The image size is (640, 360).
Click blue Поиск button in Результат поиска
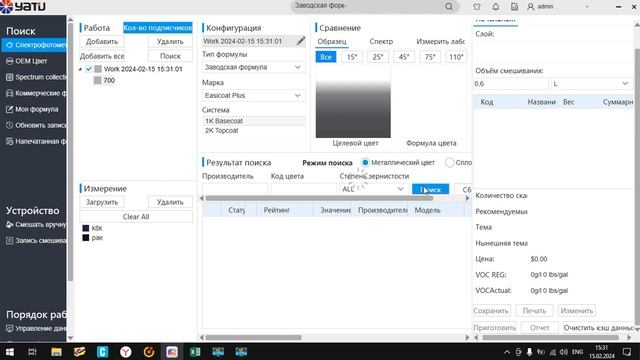(431, 189)
